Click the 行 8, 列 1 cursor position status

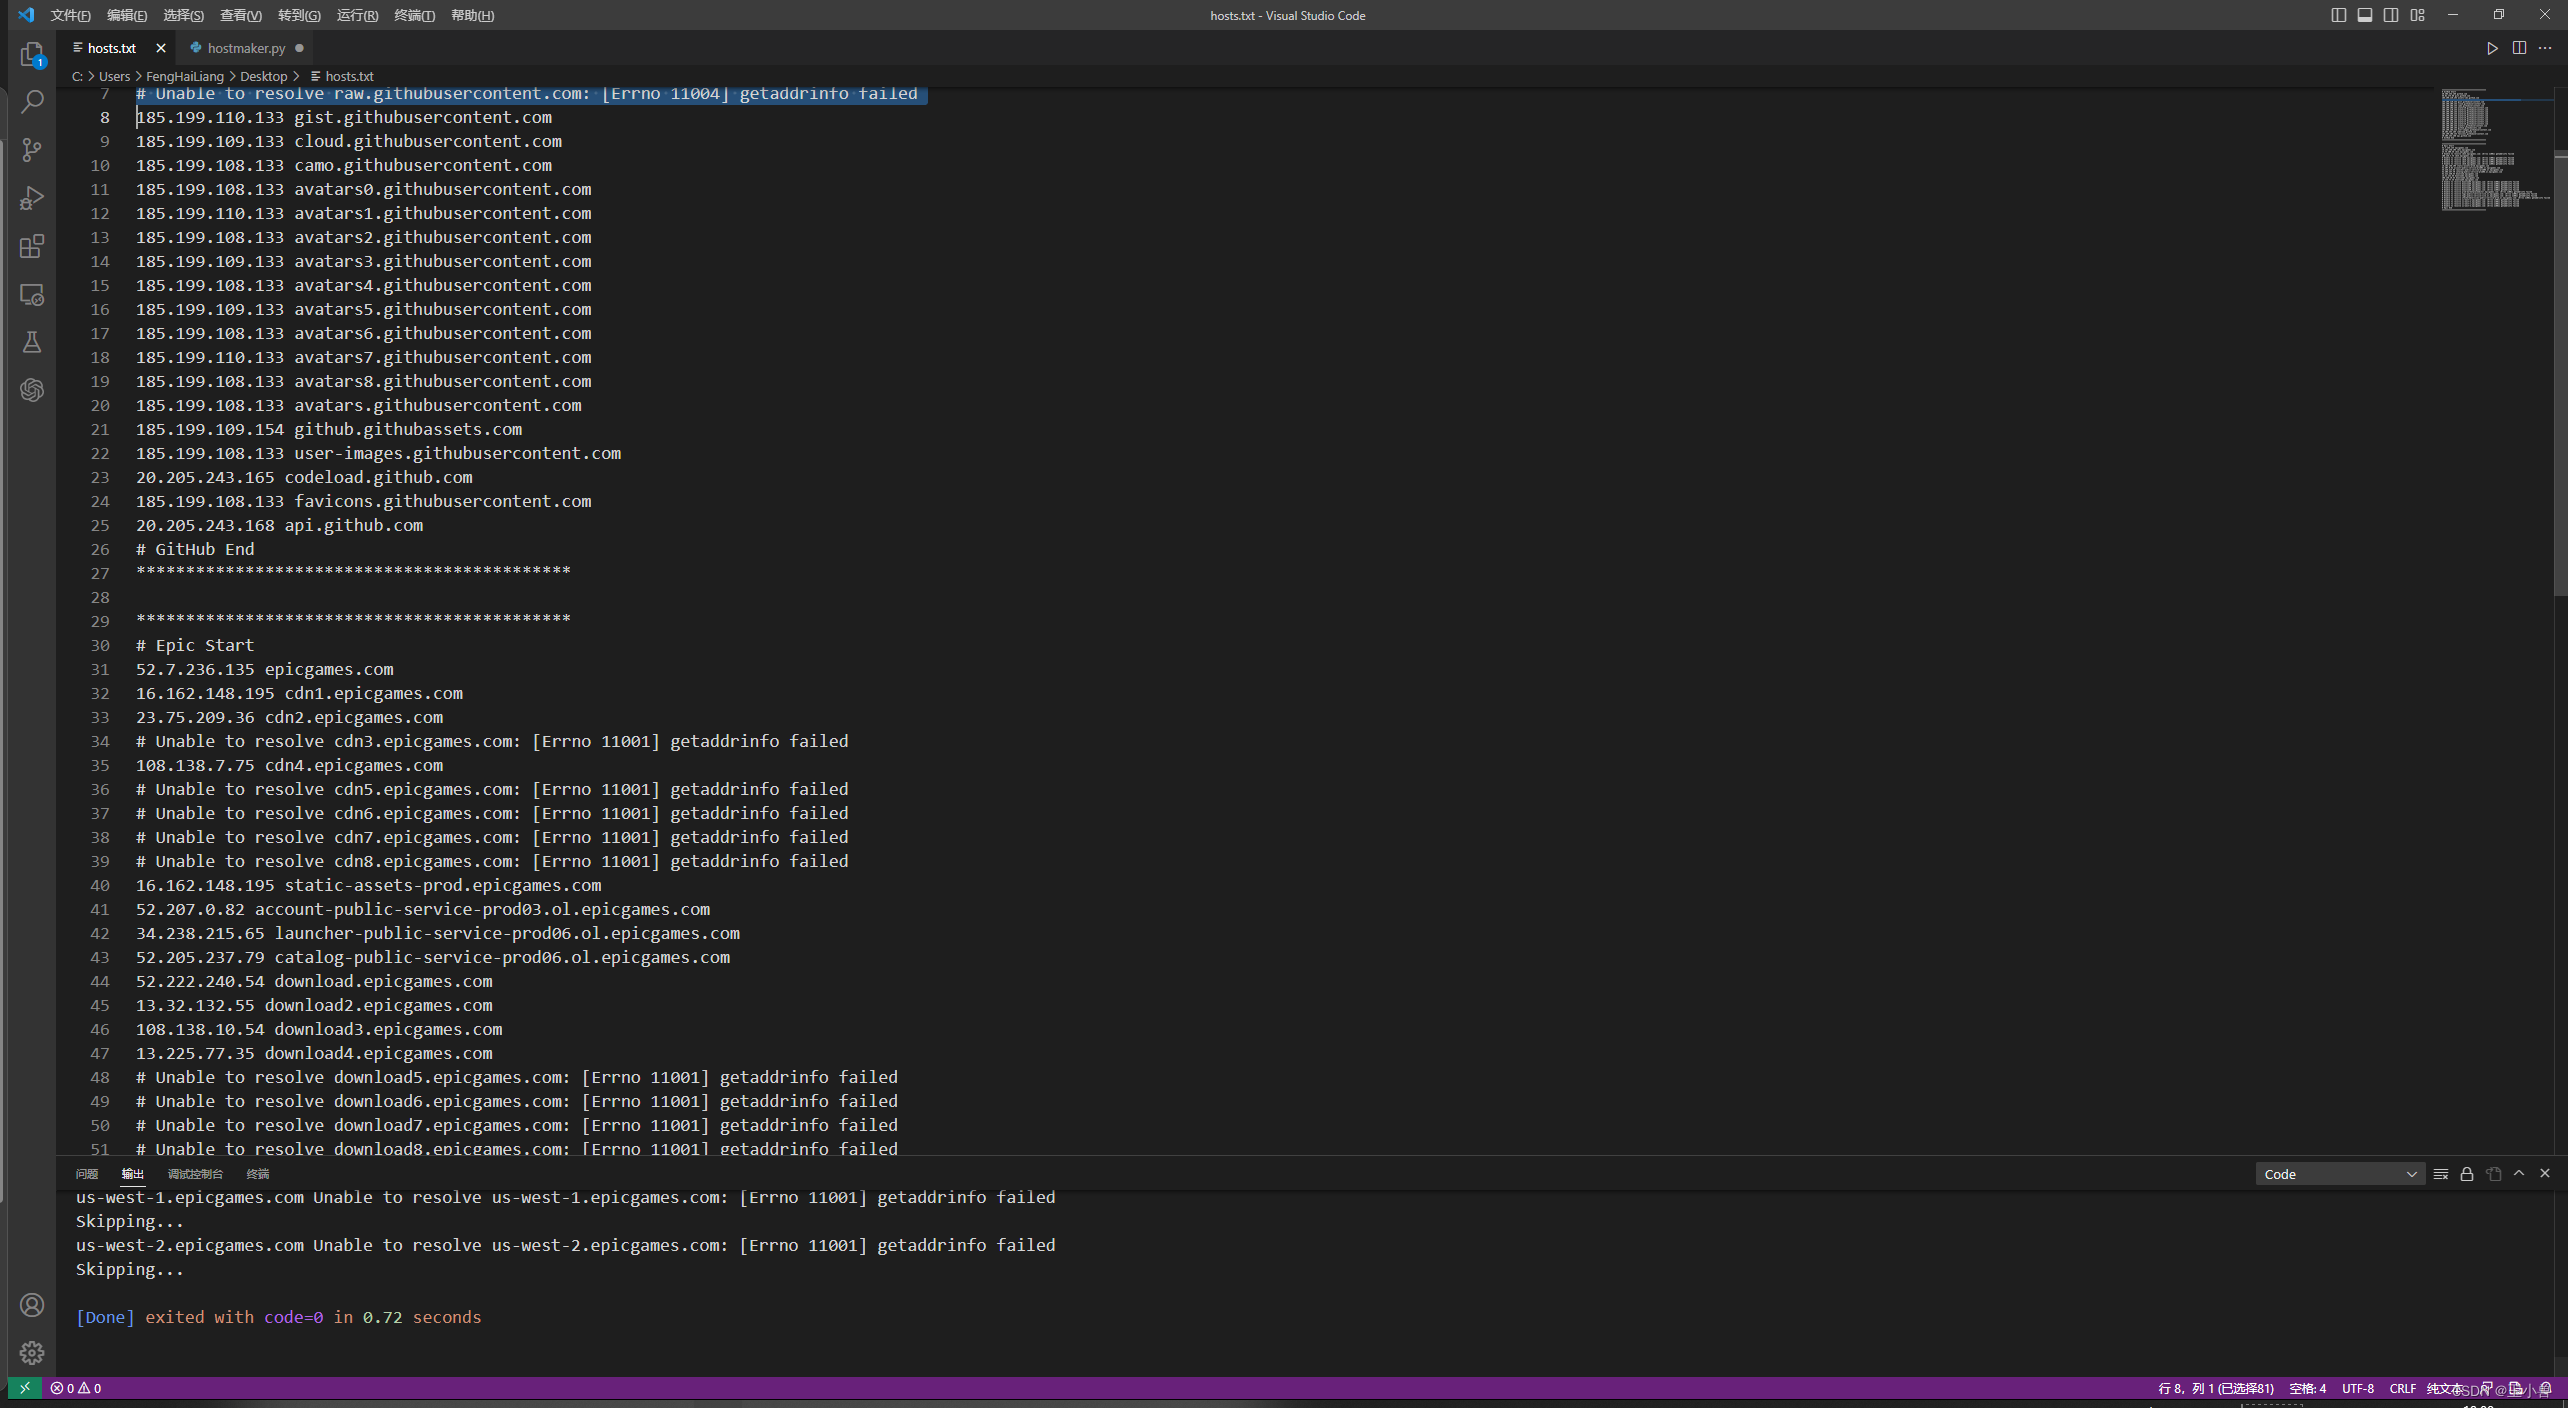[2216, 1388]
